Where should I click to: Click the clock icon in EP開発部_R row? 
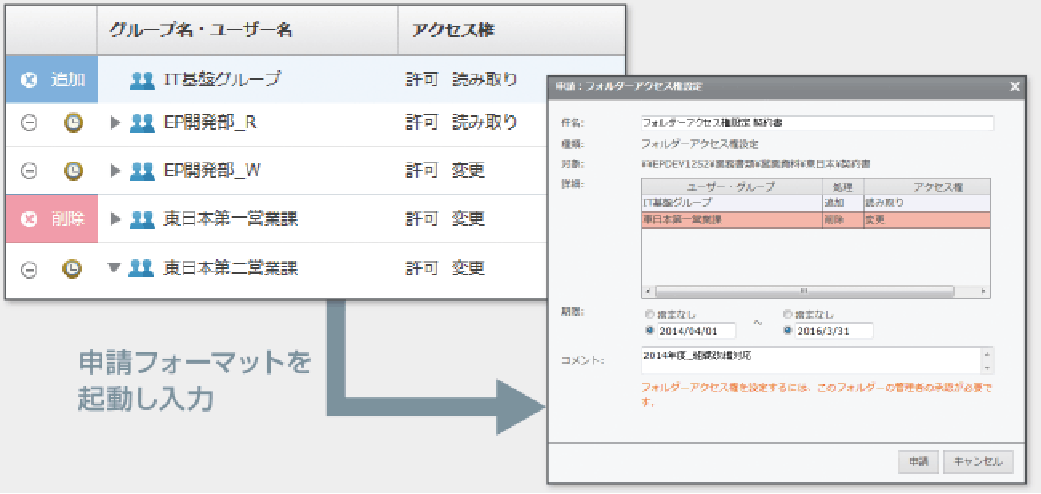coord(73,123)
